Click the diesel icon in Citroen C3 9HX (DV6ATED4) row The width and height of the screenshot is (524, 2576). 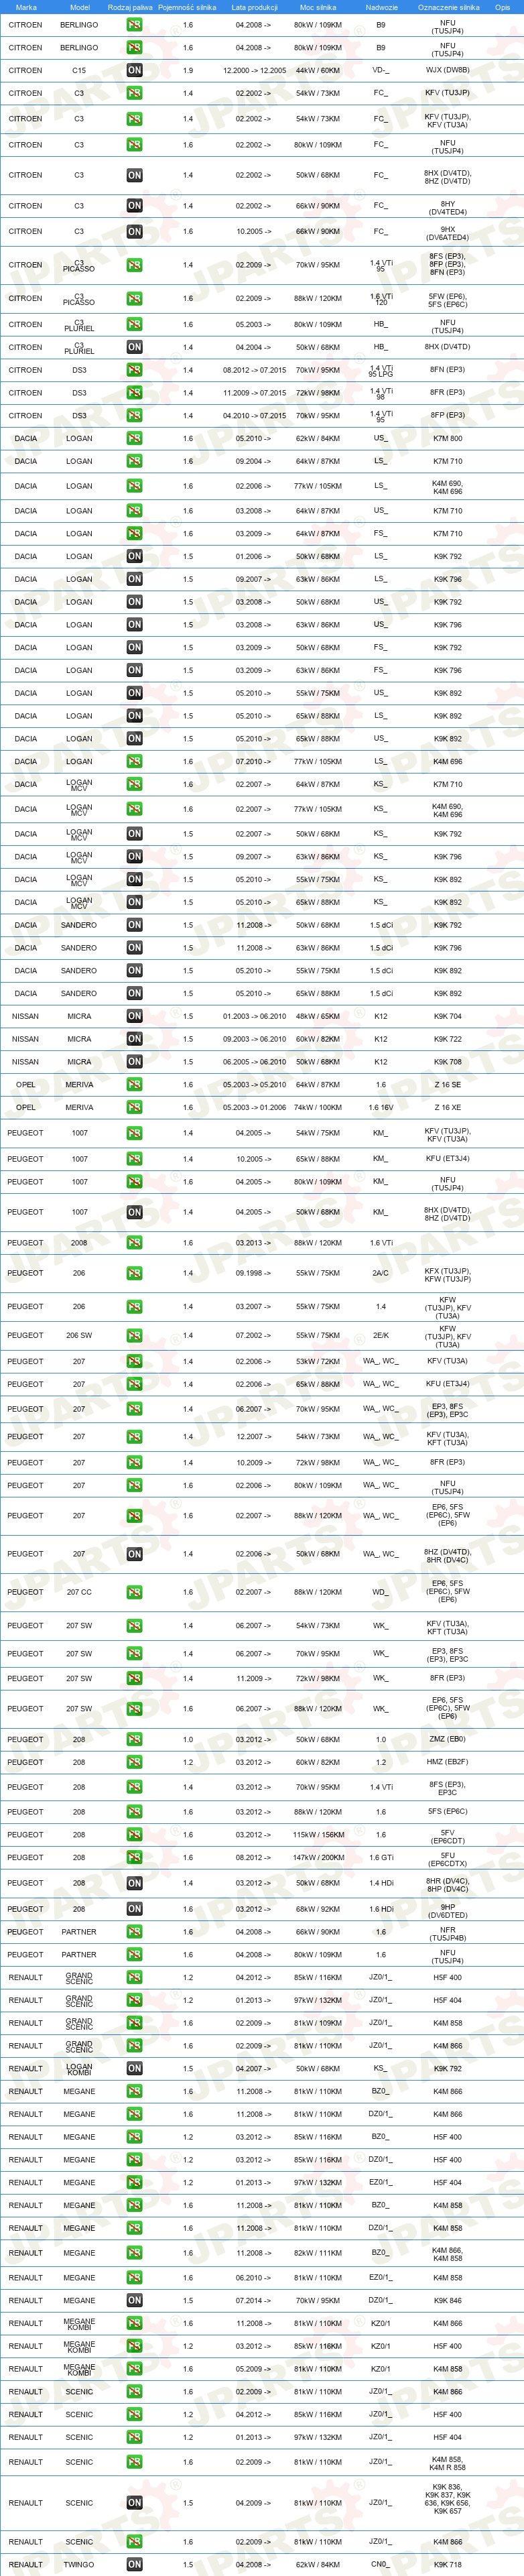(134, 231)
